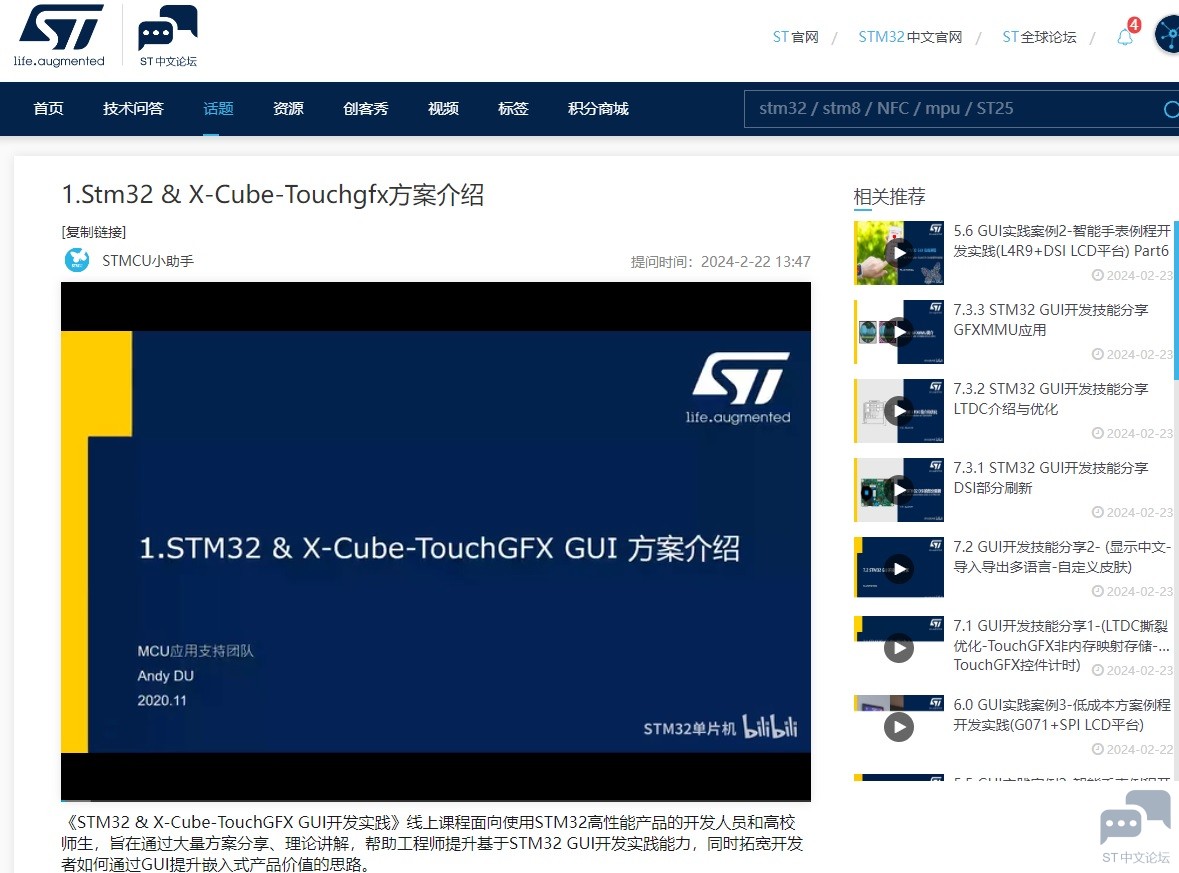Open 5.6 GUI实践案例2-智能手表例程 title link

1062,241
